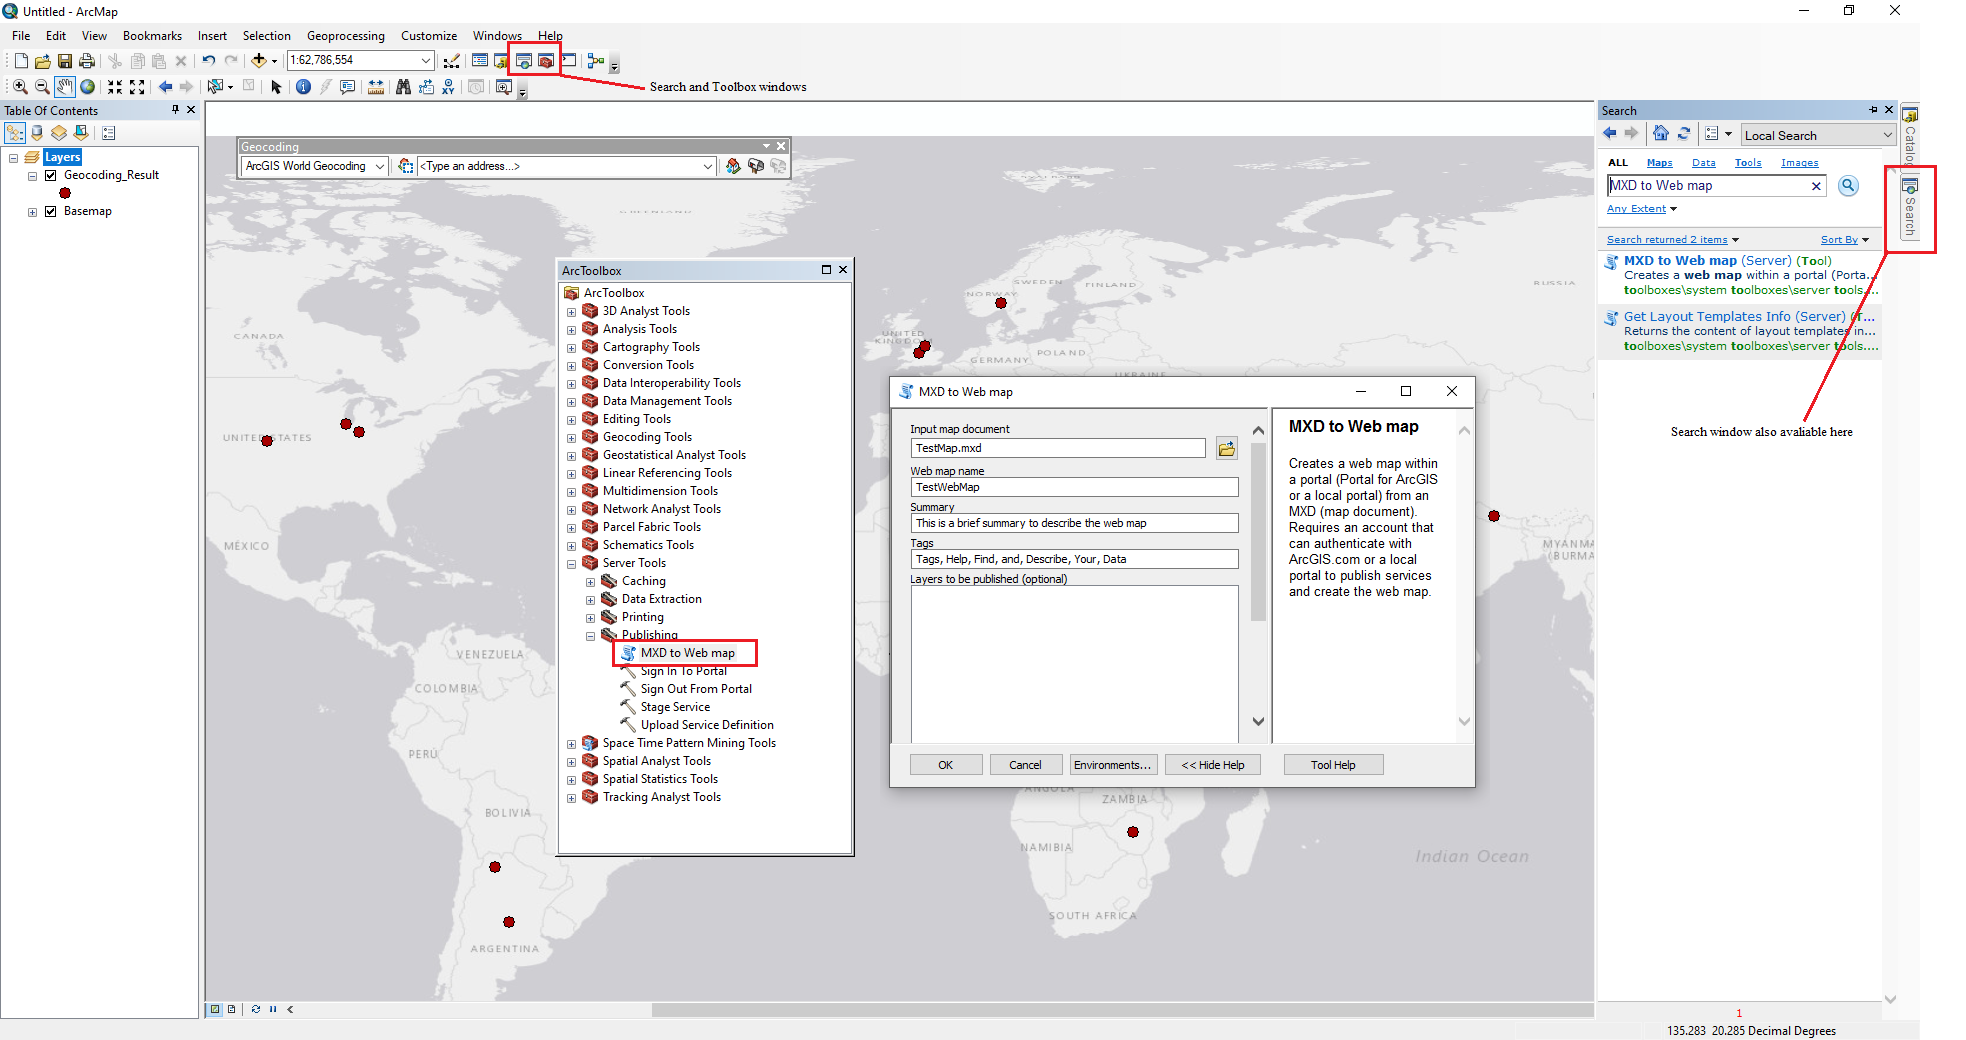Click the Summary text field
Viewport: 1966px width, 1040px height.
1074,523
